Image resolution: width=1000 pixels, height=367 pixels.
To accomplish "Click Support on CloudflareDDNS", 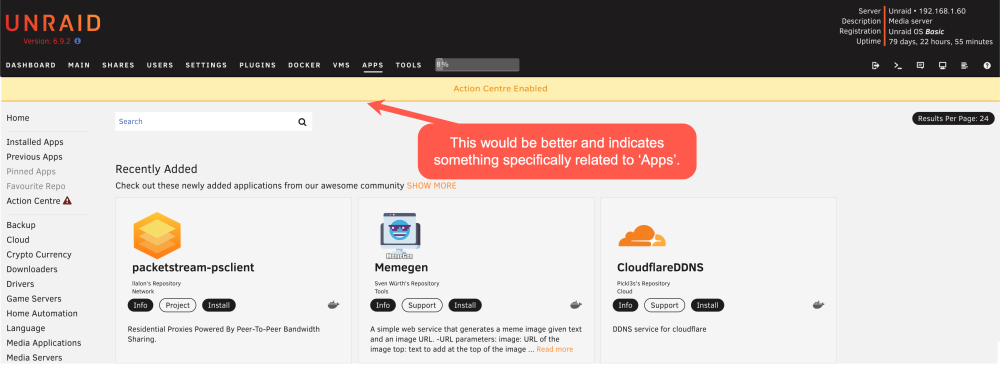I will pyautogui.click(x=665, y=305).
